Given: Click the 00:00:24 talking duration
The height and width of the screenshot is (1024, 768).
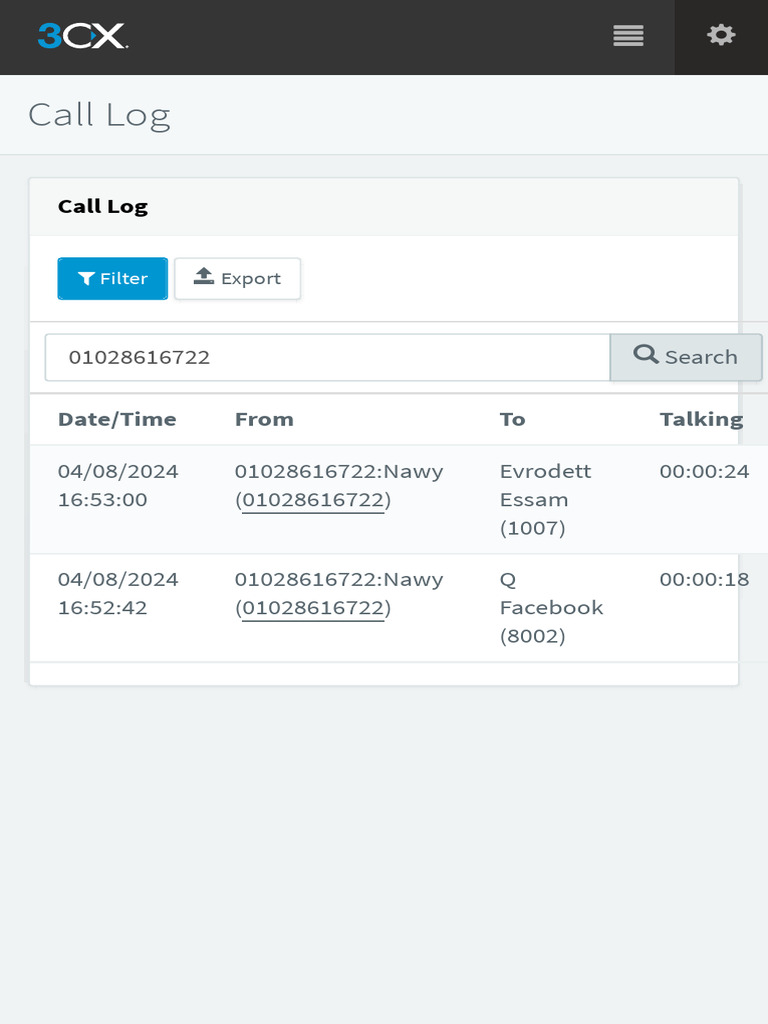Looking at the screenshot, I should (x=704, y=472).
